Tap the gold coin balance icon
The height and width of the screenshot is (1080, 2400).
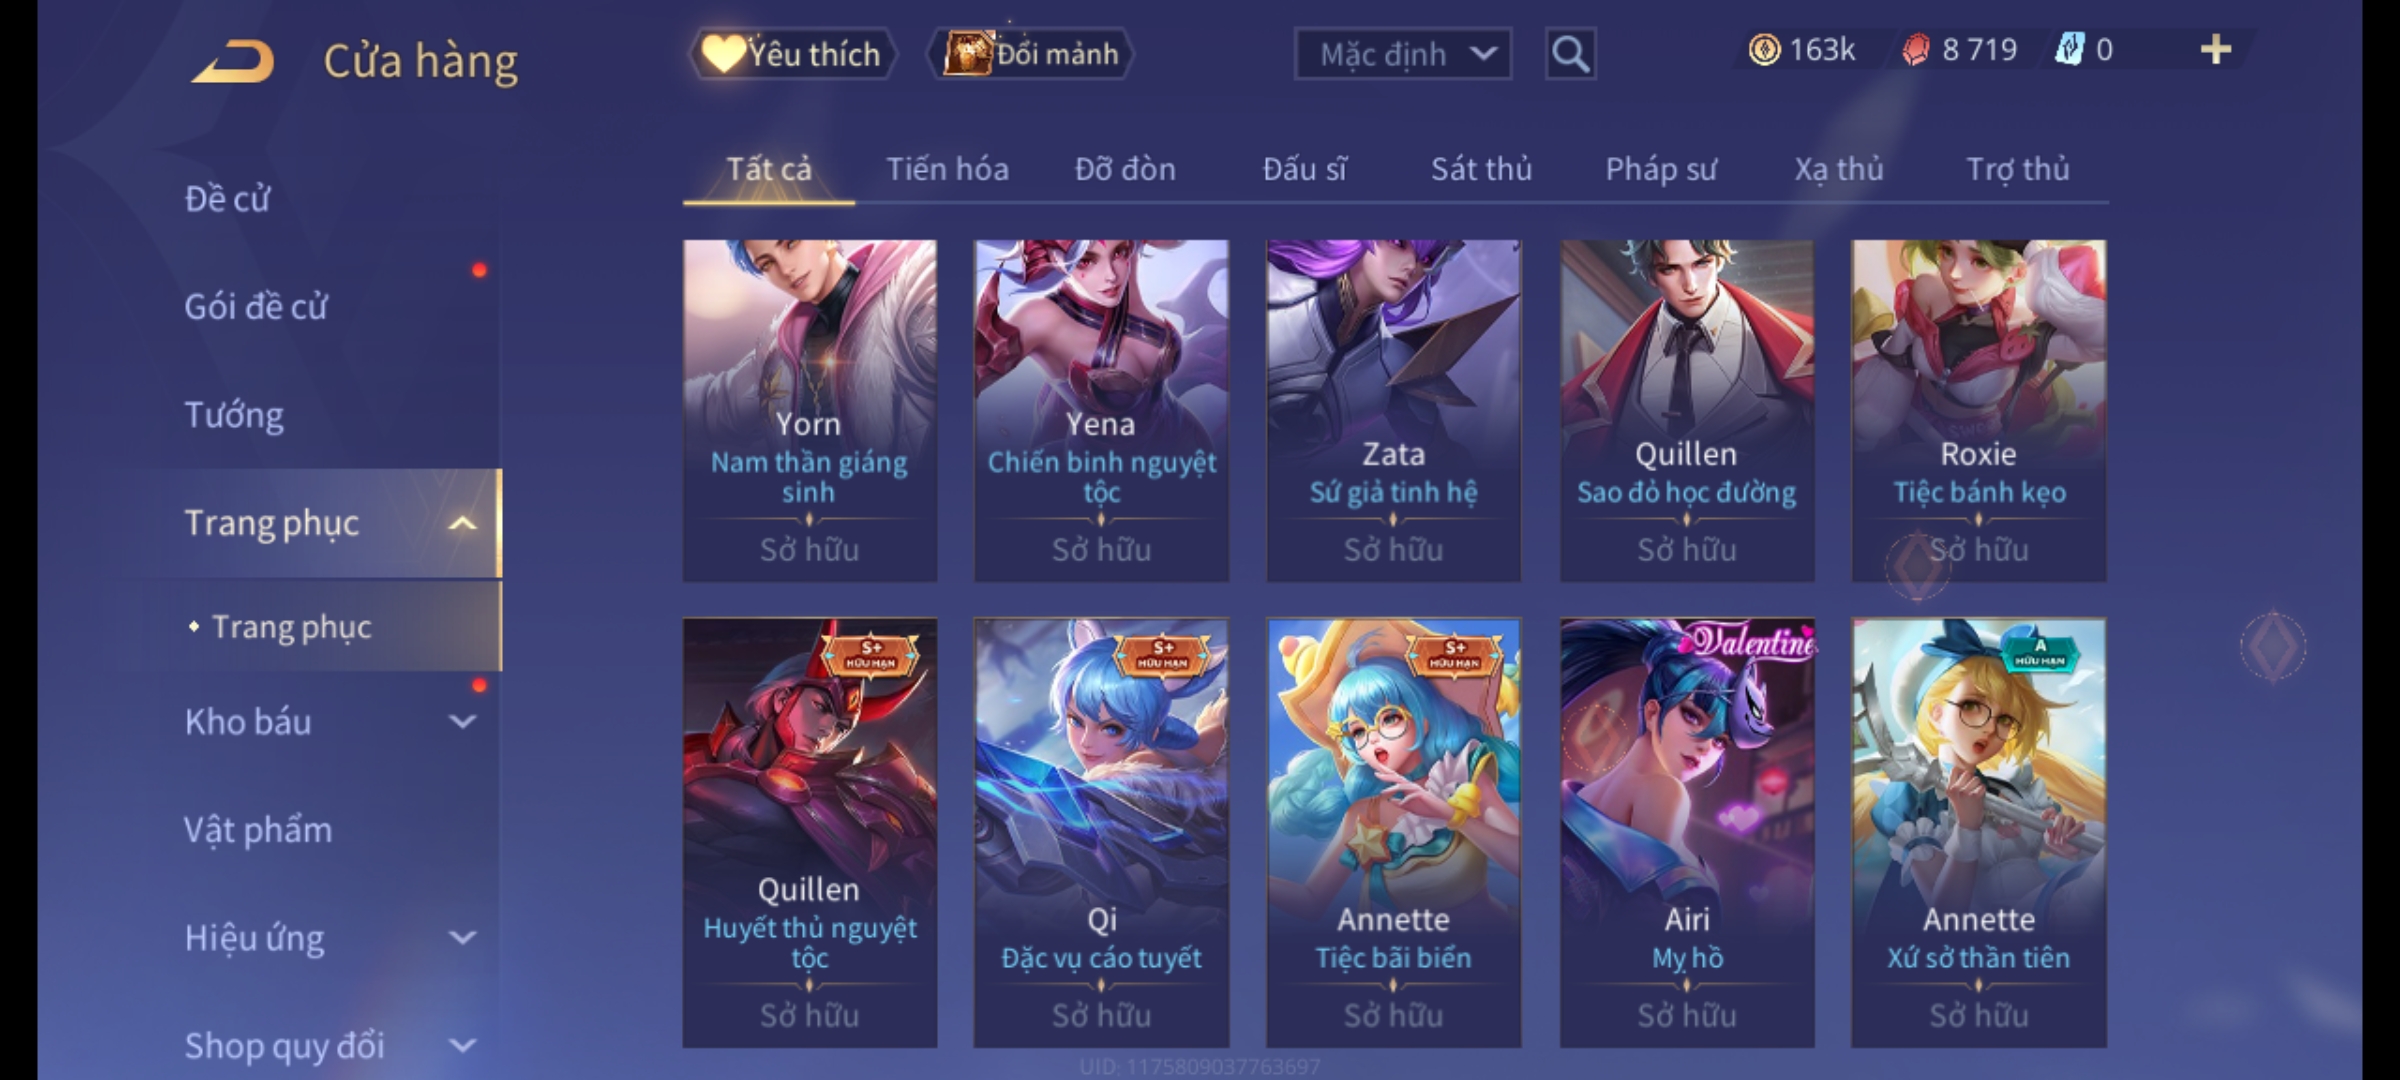click(1764, 50)
